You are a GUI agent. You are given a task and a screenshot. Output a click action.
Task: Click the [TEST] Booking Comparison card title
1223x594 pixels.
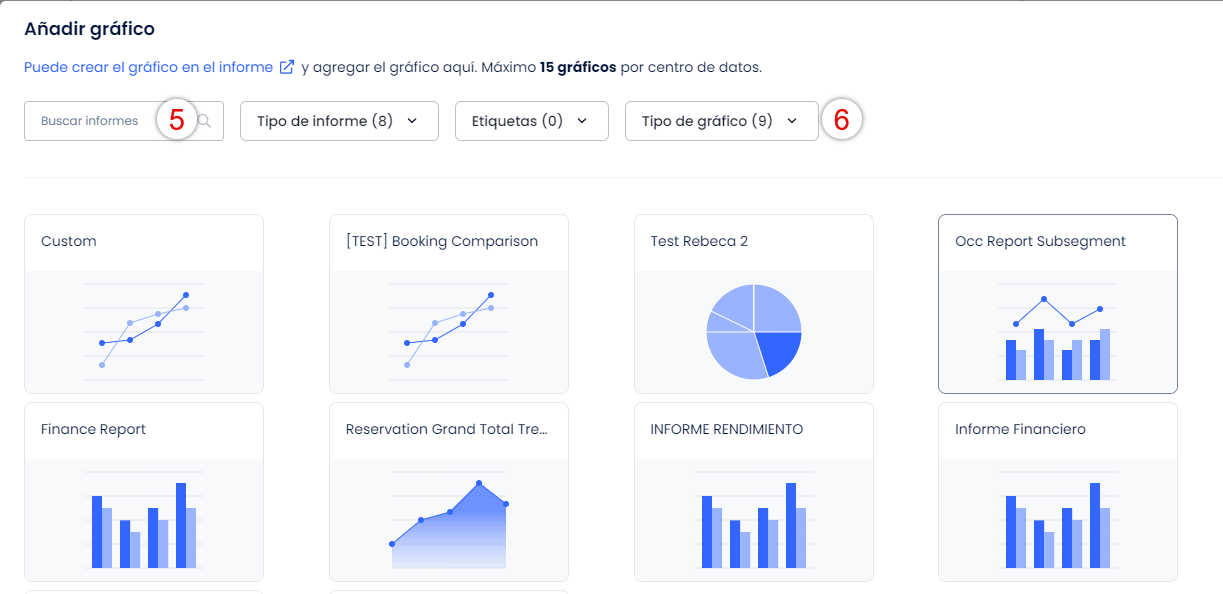(442, 241)
